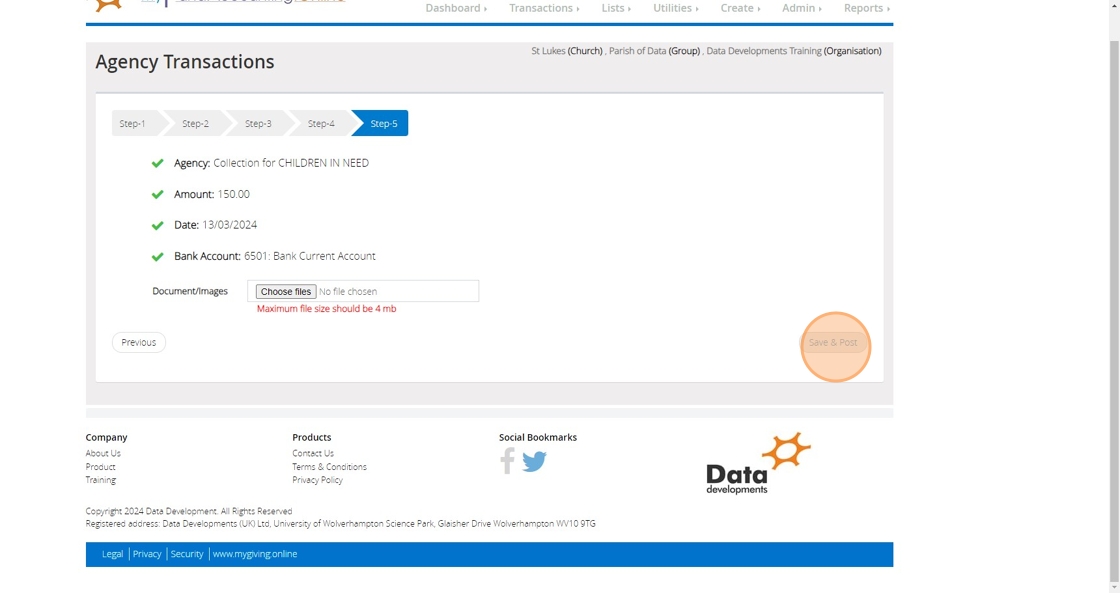The width and height of the screenshot is (1120, 593).
Task: Click Choose files for Document/Images
Action: 286,291
